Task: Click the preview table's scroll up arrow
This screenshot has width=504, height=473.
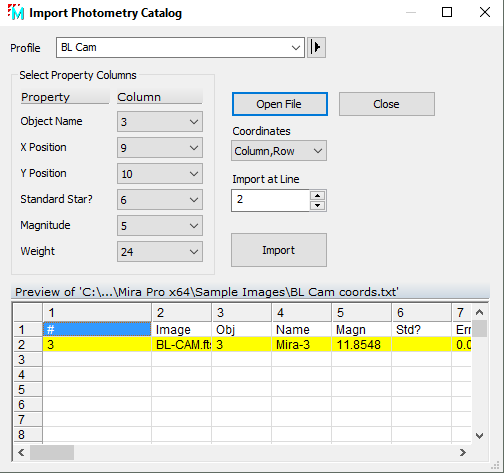Action: [x=479, y=312]
